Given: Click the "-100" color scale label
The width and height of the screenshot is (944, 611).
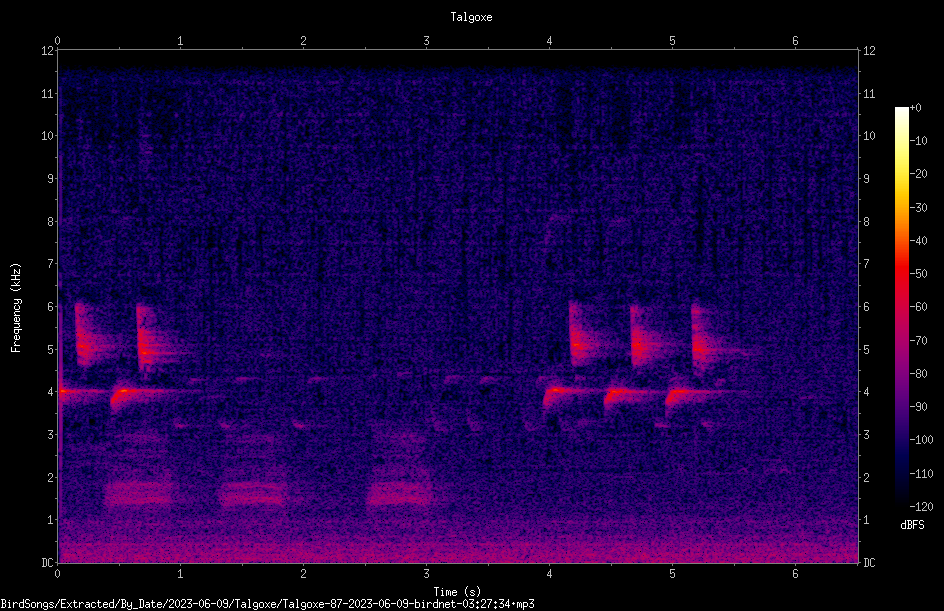Looking at the screenshot, I should click(x=921, y=440).
